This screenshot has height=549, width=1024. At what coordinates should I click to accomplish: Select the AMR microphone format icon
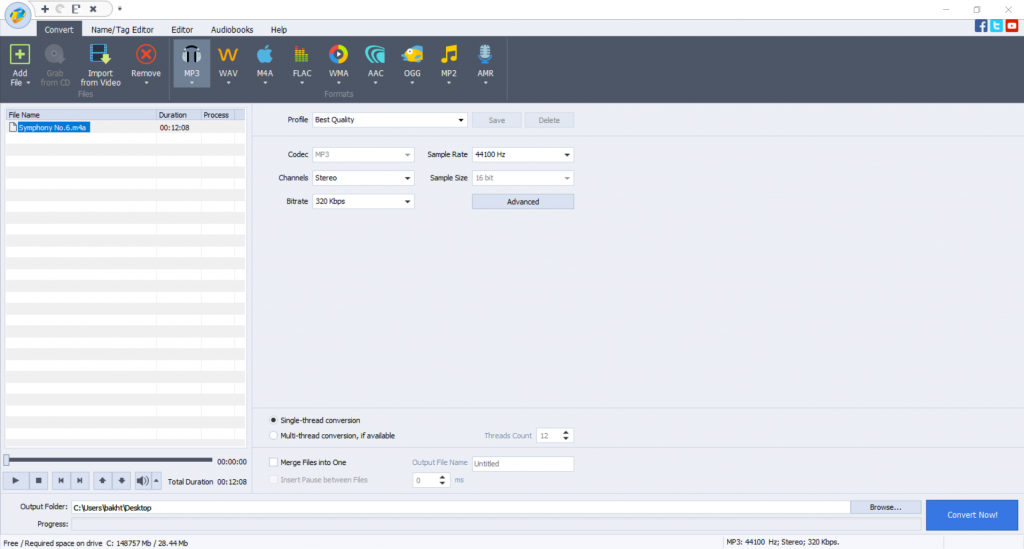[485, 56]
